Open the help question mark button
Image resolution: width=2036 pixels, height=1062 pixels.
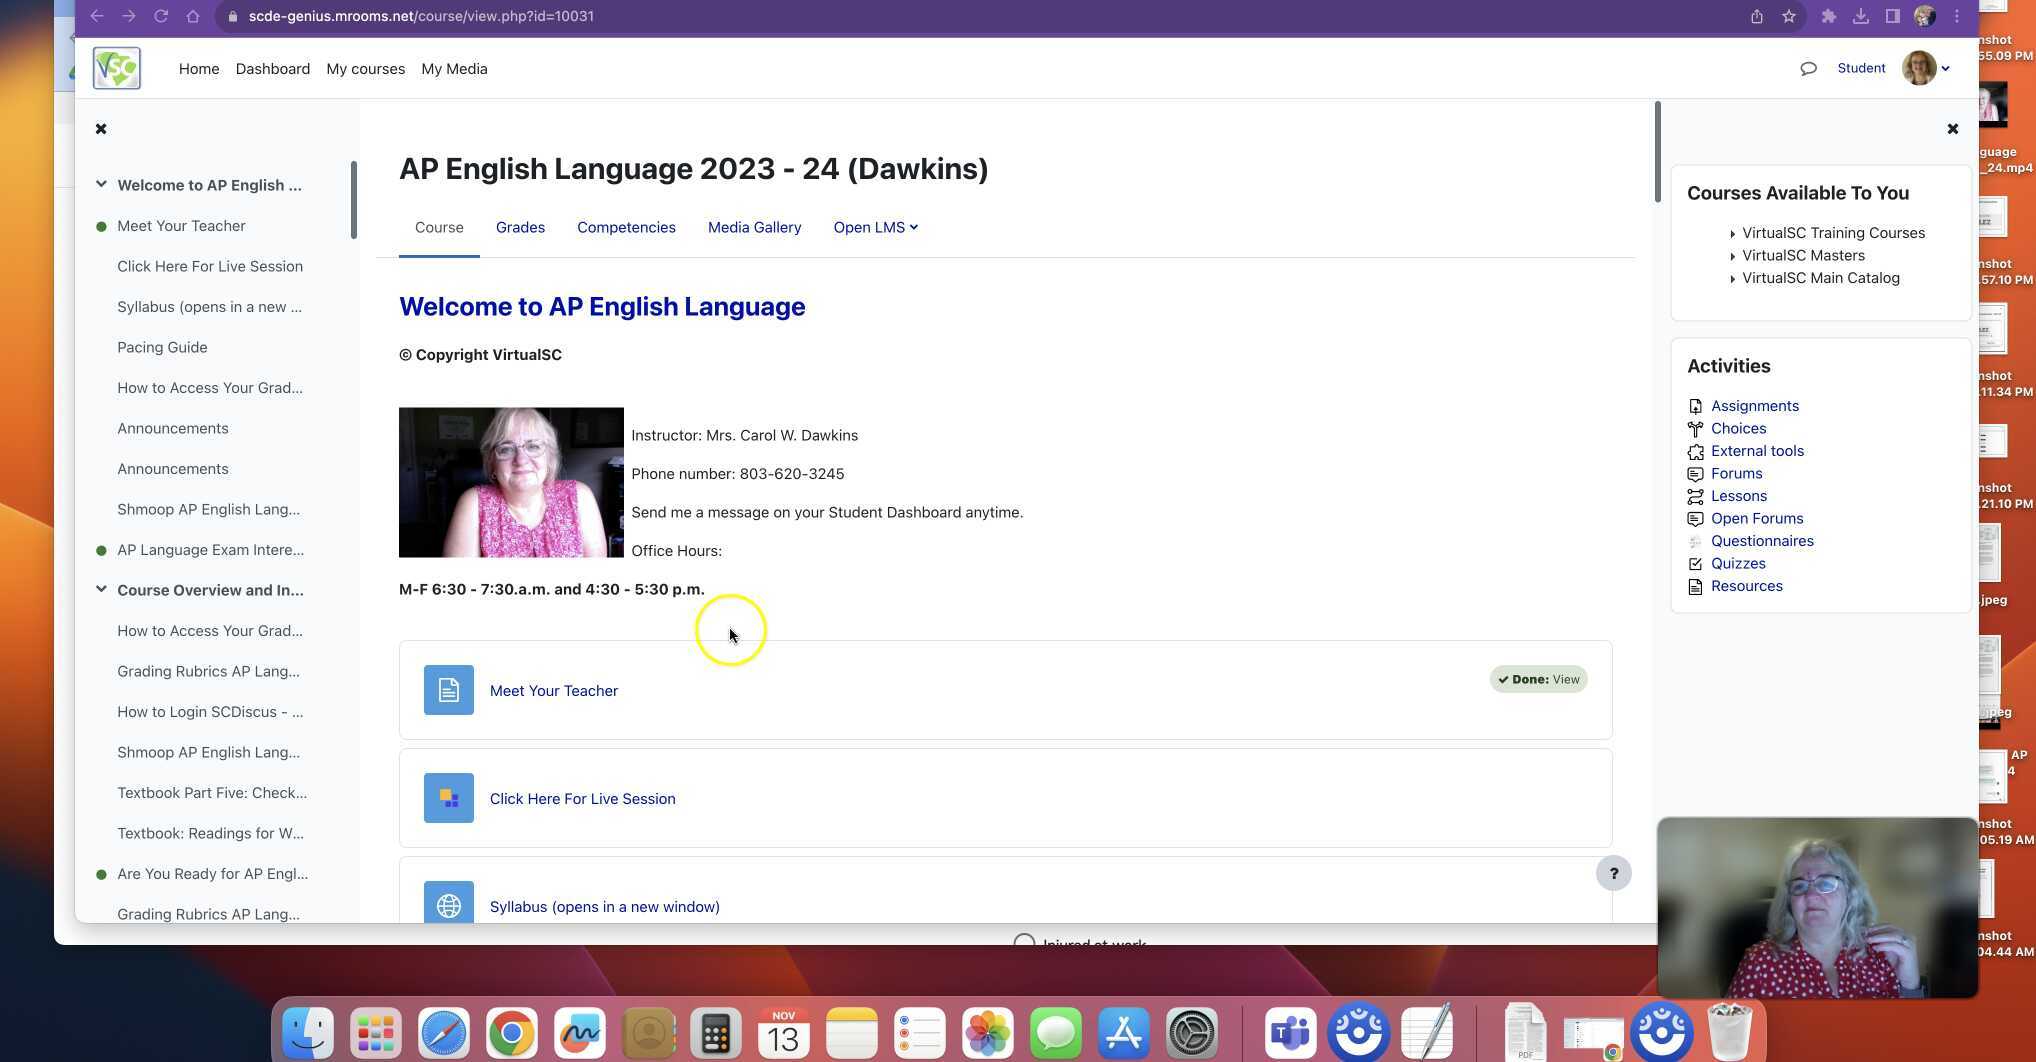(x=1613, y=873)
